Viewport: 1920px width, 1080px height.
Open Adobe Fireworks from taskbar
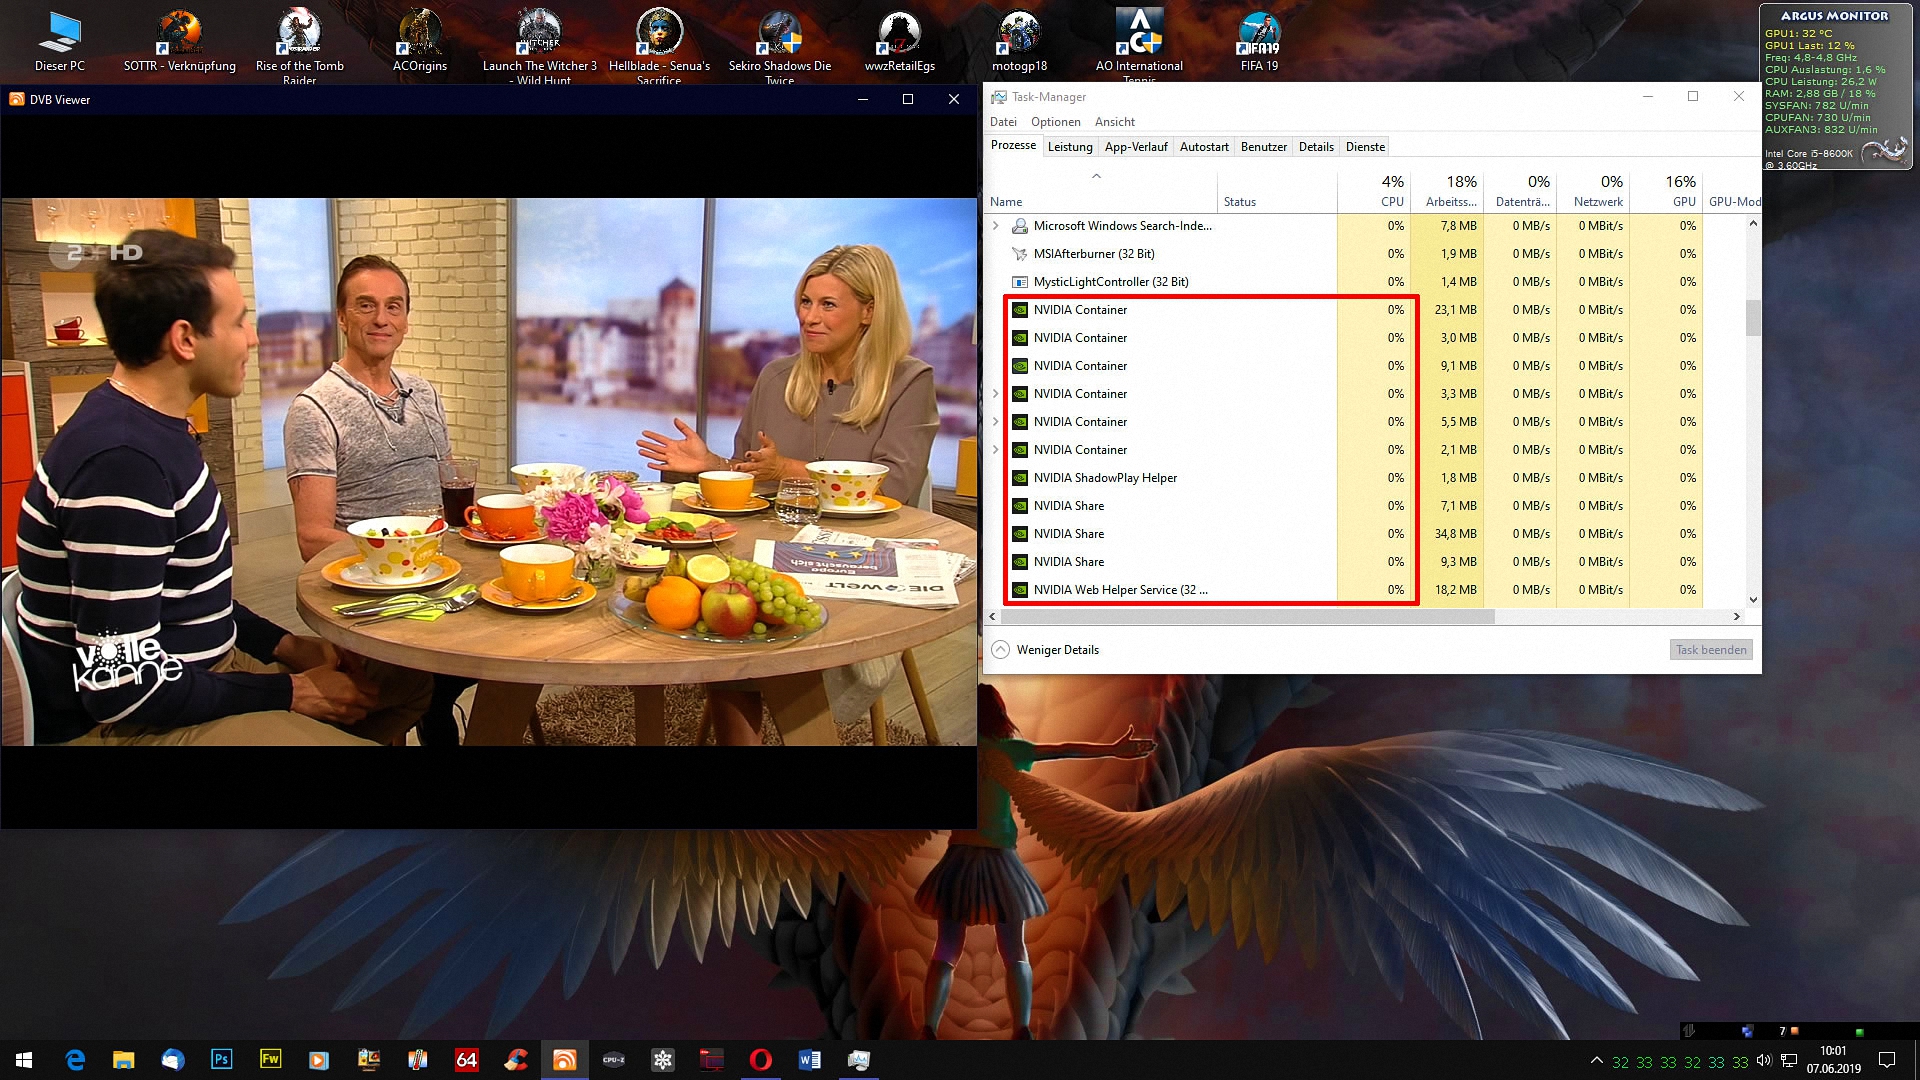tap(270, 1059)
